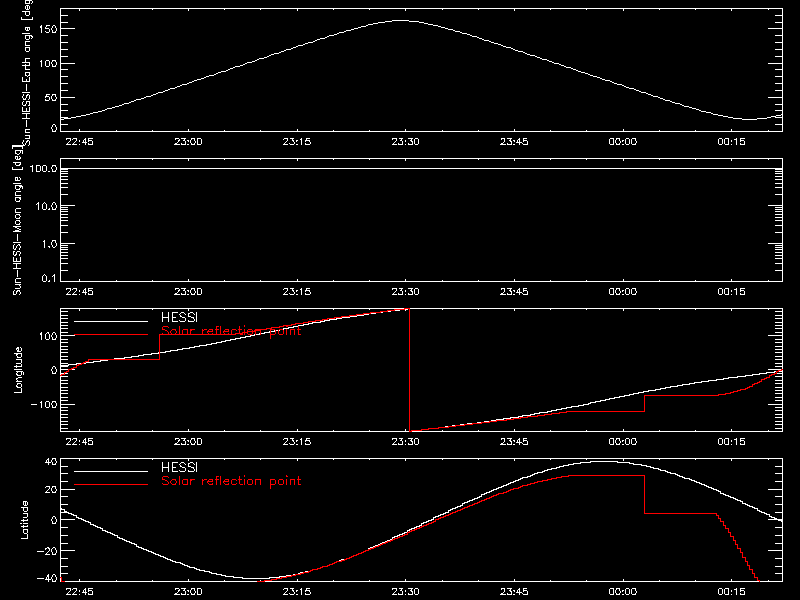This screenshot has width=800, height=600.
Task: Click 22:45 label under Latitude plot
Action: [x=80, y=592]
